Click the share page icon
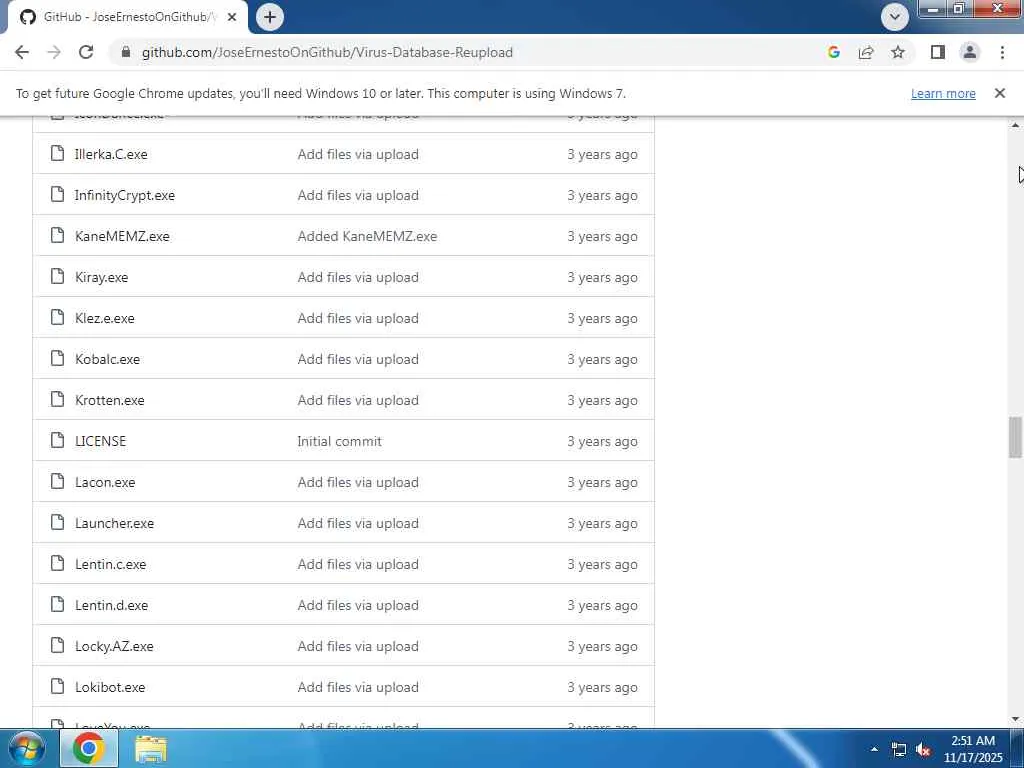 point(866,52)
